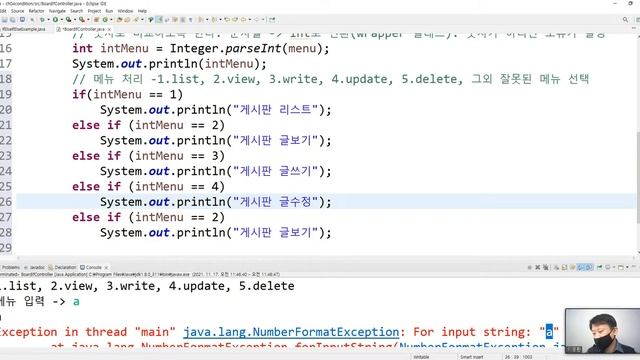Click 'Smart Insert' in the status bar
640x360 pixels.
471,357
